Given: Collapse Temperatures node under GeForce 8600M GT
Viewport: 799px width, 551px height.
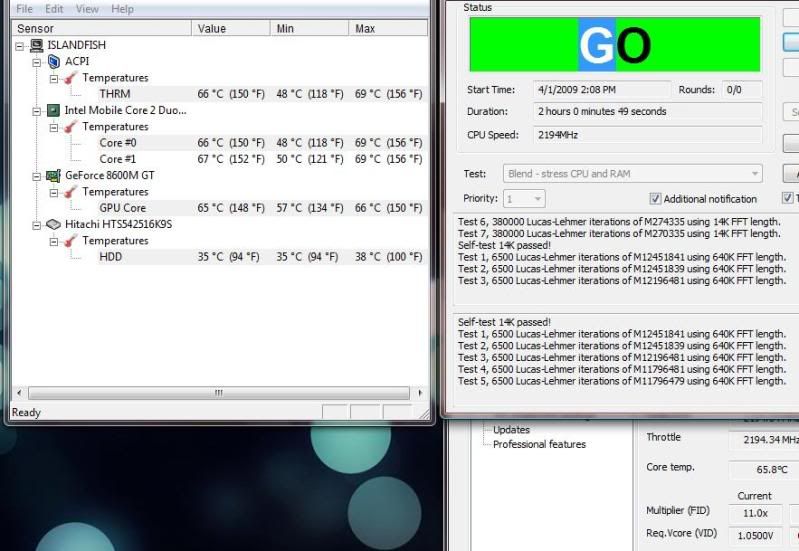Looking at the screenshot, I should 54,193.
